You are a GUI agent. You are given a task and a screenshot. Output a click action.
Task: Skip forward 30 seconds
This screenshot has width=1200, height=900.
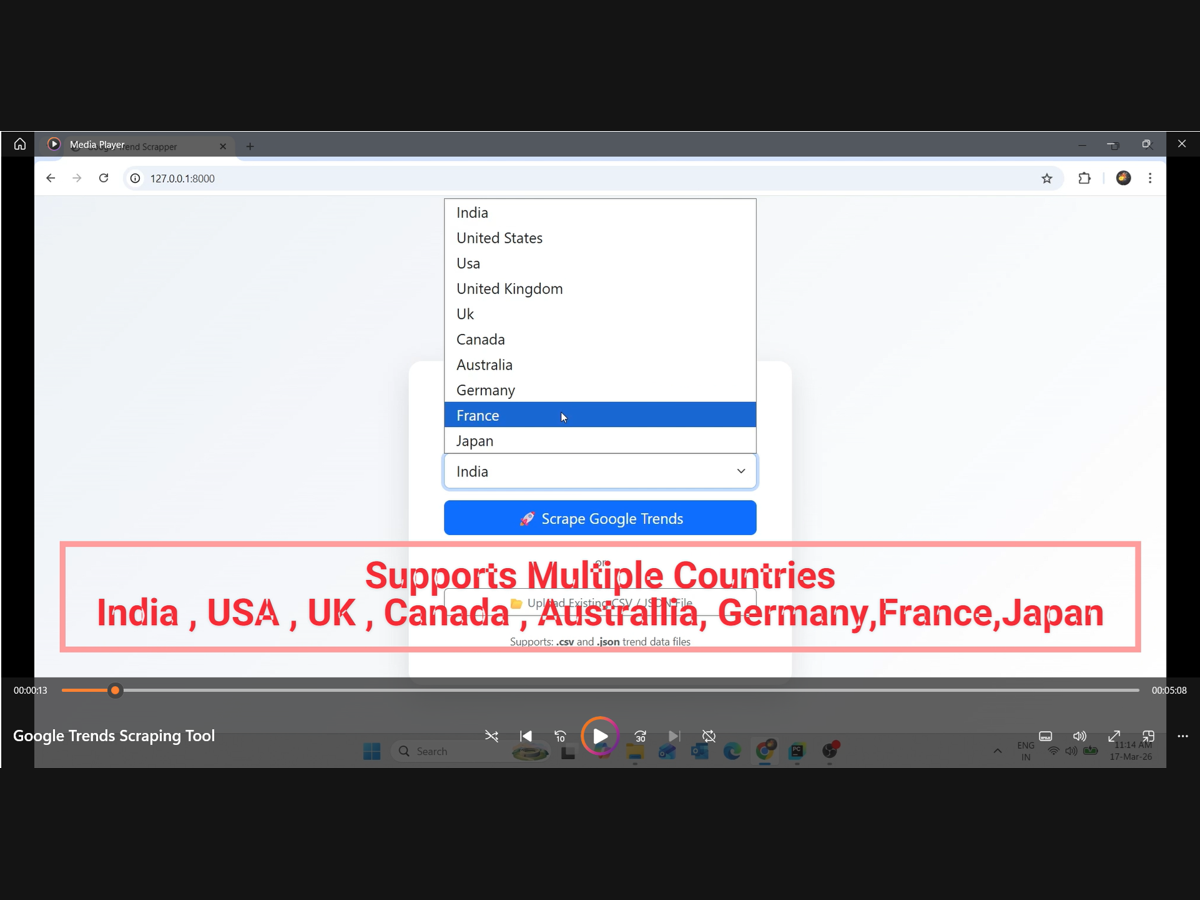[x=640, y=736]
